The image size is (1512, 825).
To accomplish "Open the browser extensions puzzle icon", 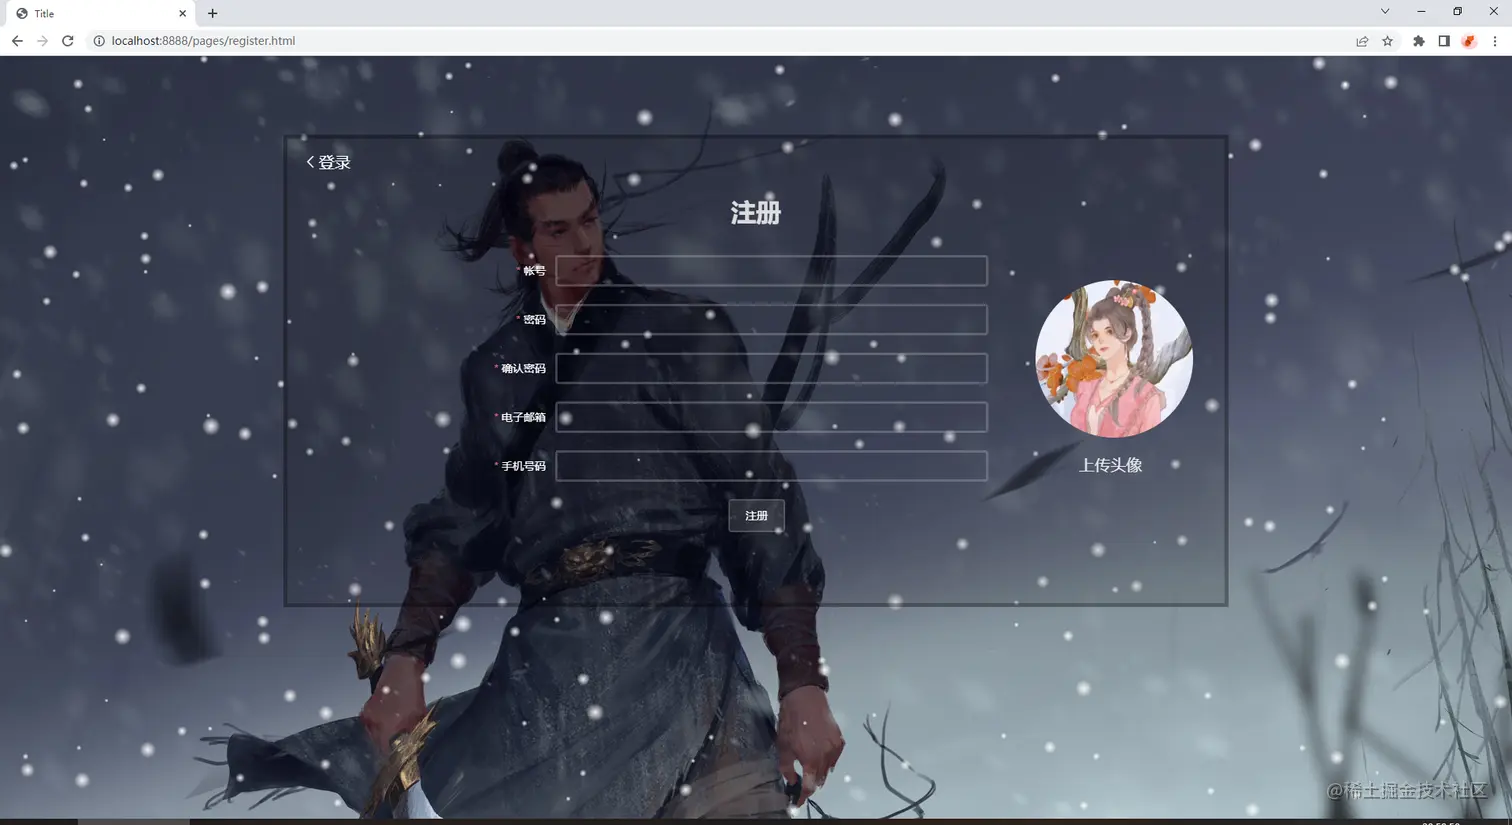I will tap(1419, 41).
